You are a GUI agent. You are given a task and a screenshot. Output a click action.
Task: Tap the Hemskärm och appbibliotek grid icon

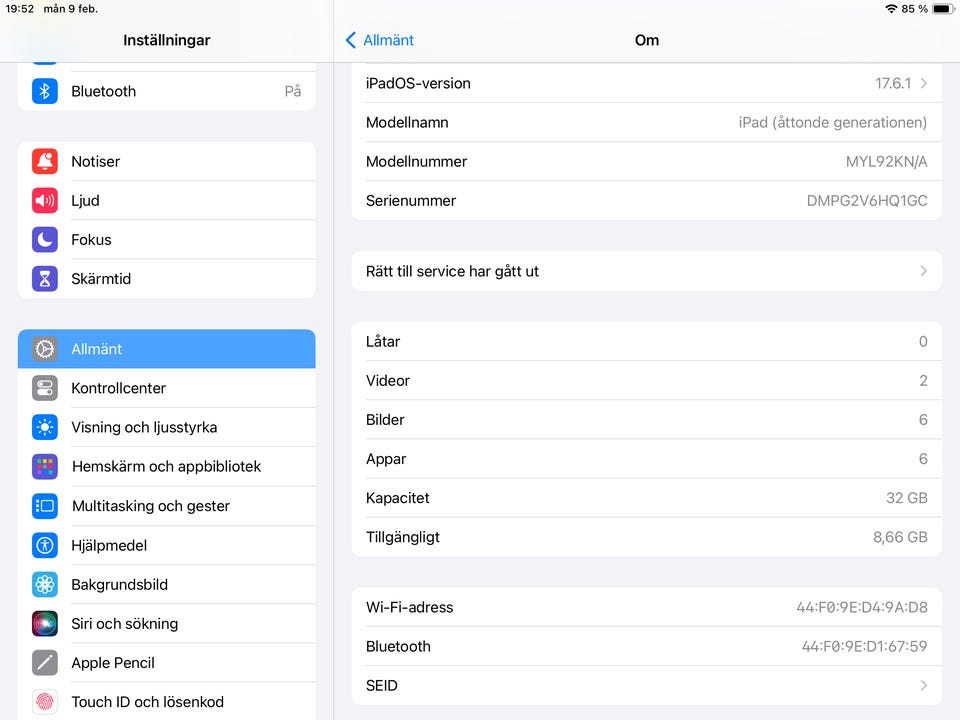click(44, 466)
